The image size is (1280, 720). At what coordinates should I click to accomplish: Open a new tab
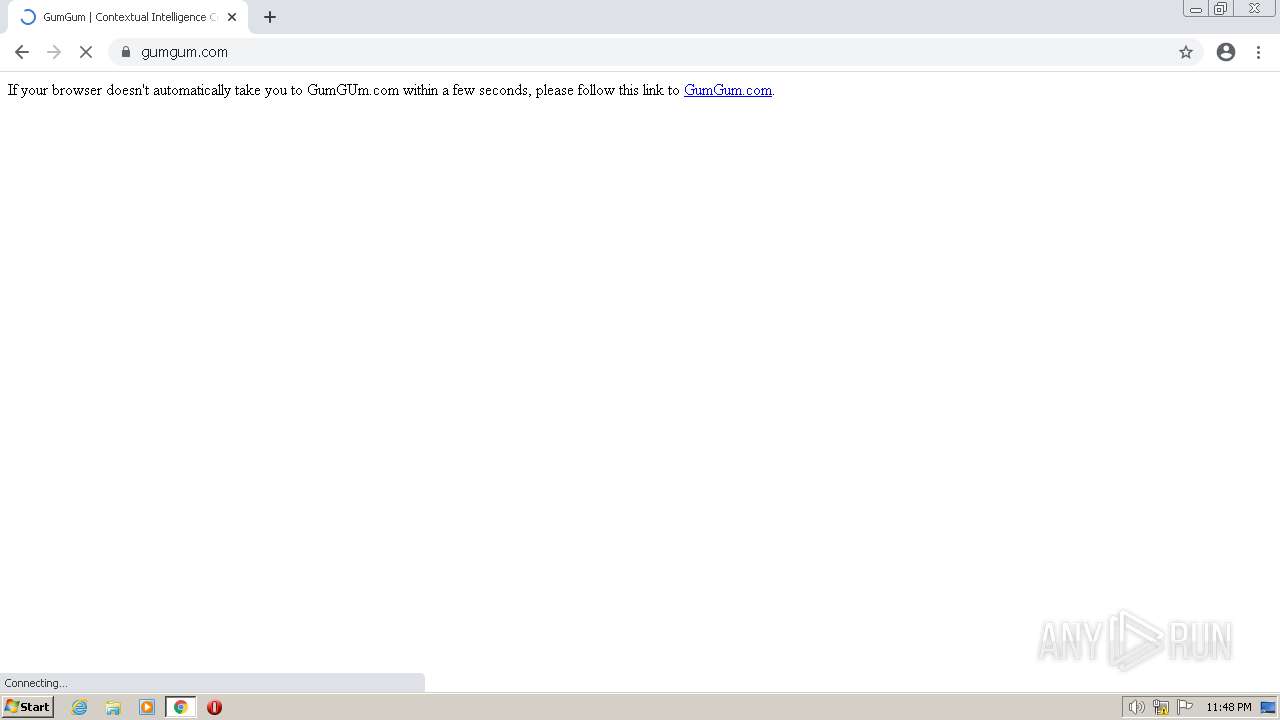point(270,17)
